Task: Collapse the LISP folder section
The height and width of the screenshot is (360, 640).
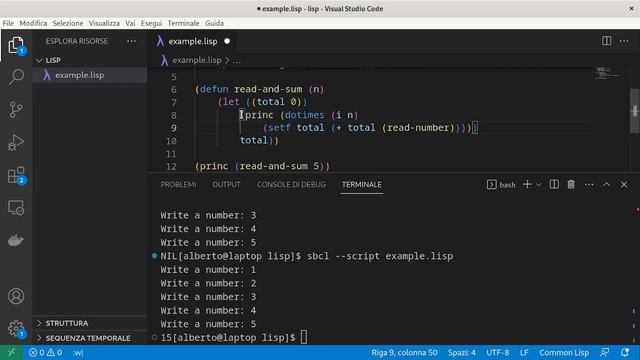Action: (x=90, y=60)
